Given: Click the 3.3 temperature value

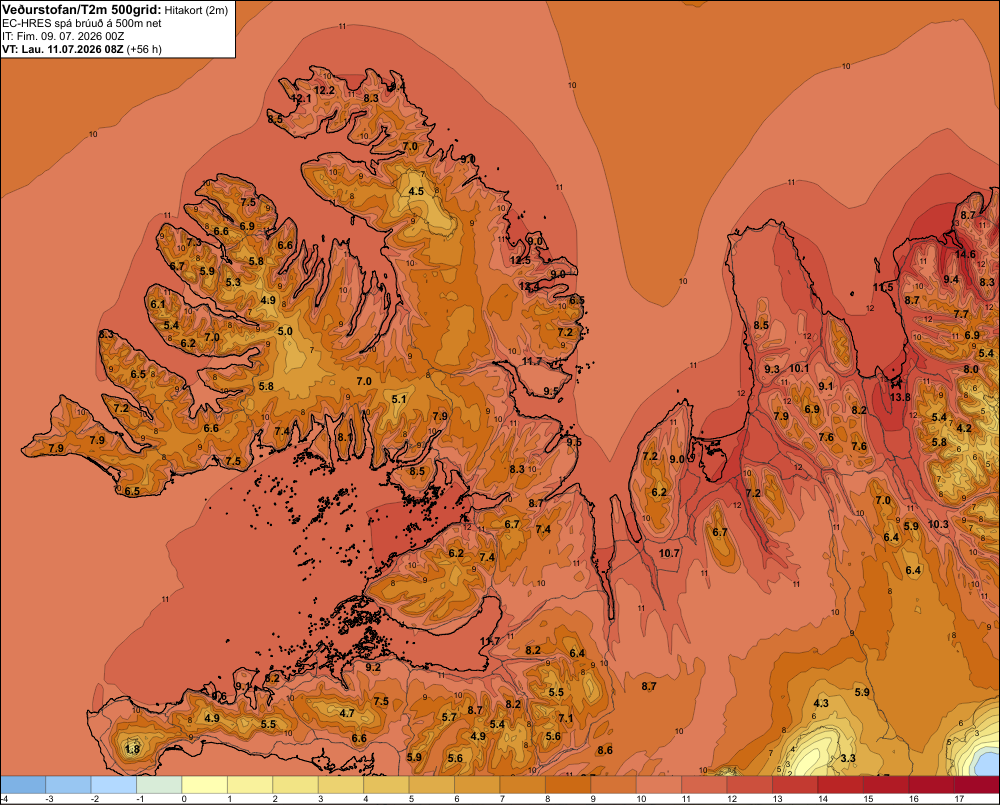Looking at the screenshot, I should coord(848,758).
